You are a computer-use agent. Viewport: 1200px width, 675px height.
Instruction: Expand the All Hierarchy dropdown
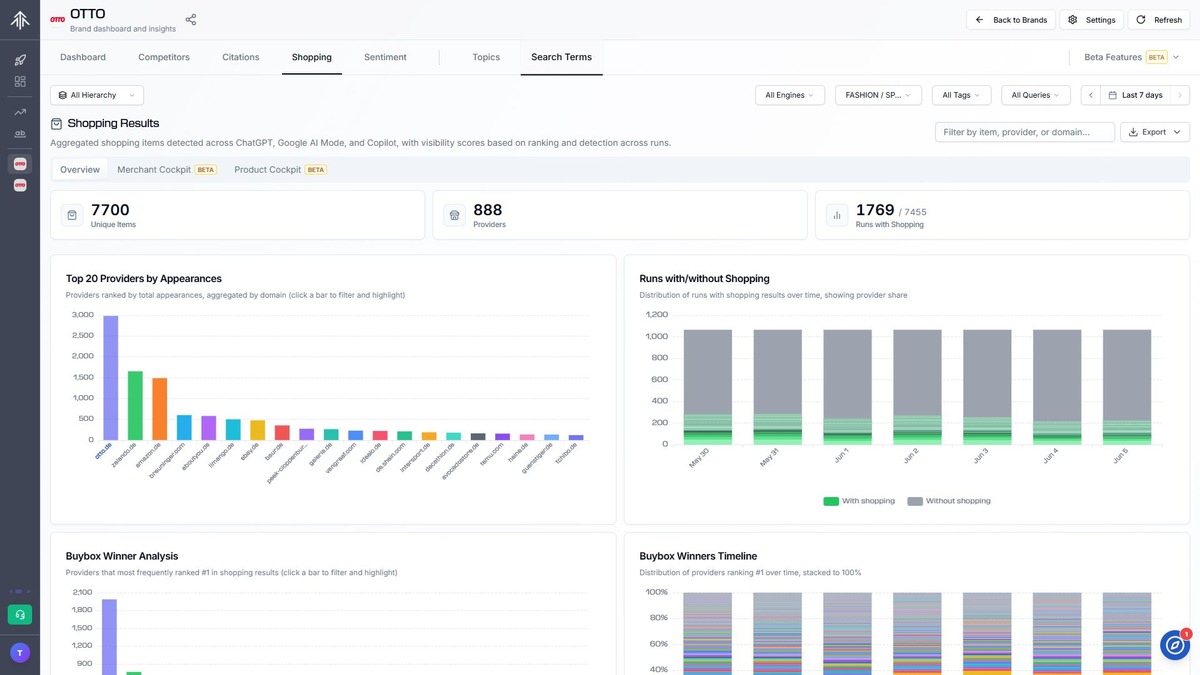[x=97, y=95]
